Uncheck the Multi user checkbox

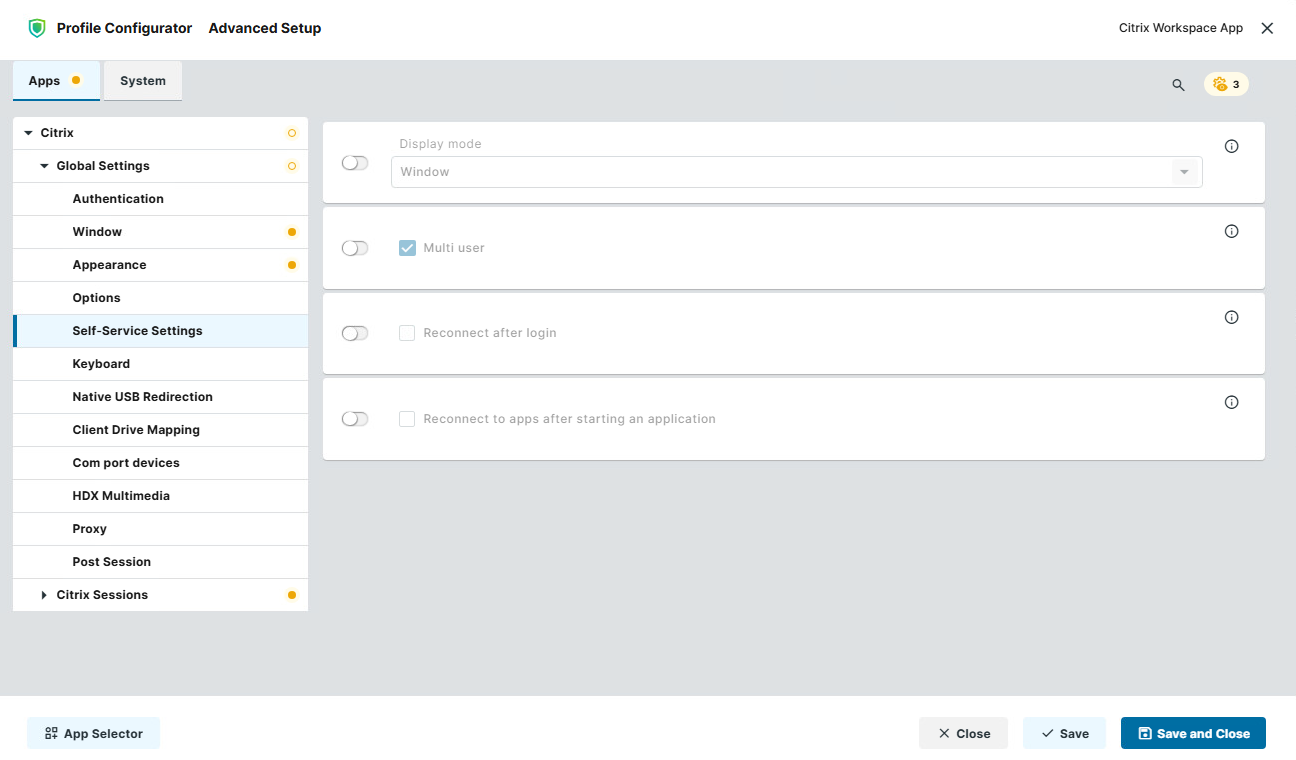pyautogui.click(x=407, y=248)
